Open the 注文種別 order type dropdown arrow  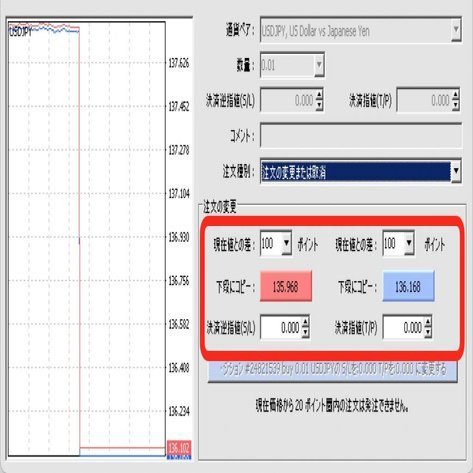[456, 171]
